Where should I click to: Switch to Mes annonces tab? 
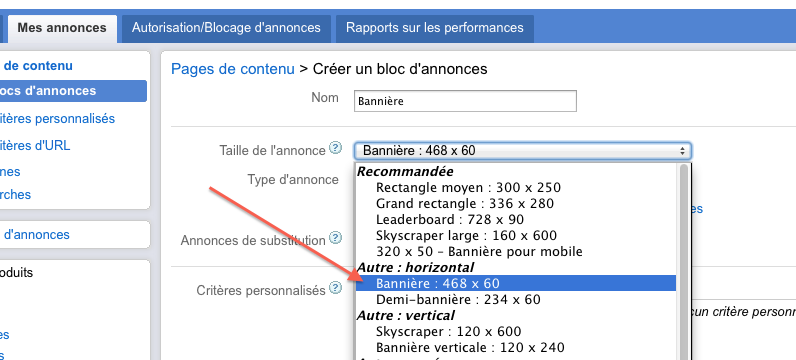click(62, 28)
